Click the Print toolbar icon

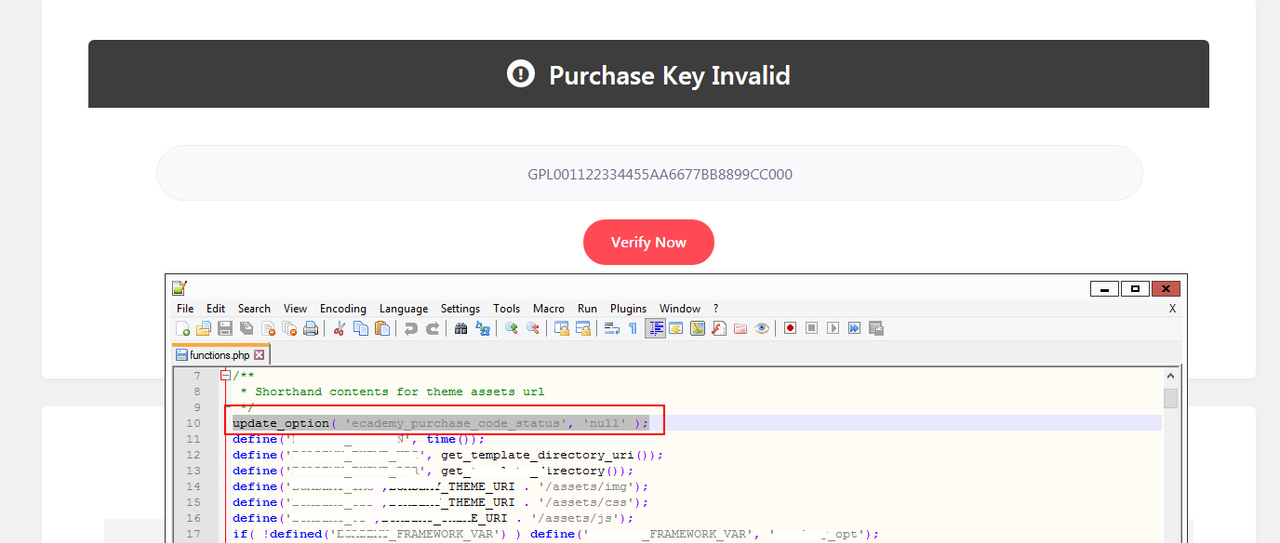pyautogui.click(x=310, y=328)
